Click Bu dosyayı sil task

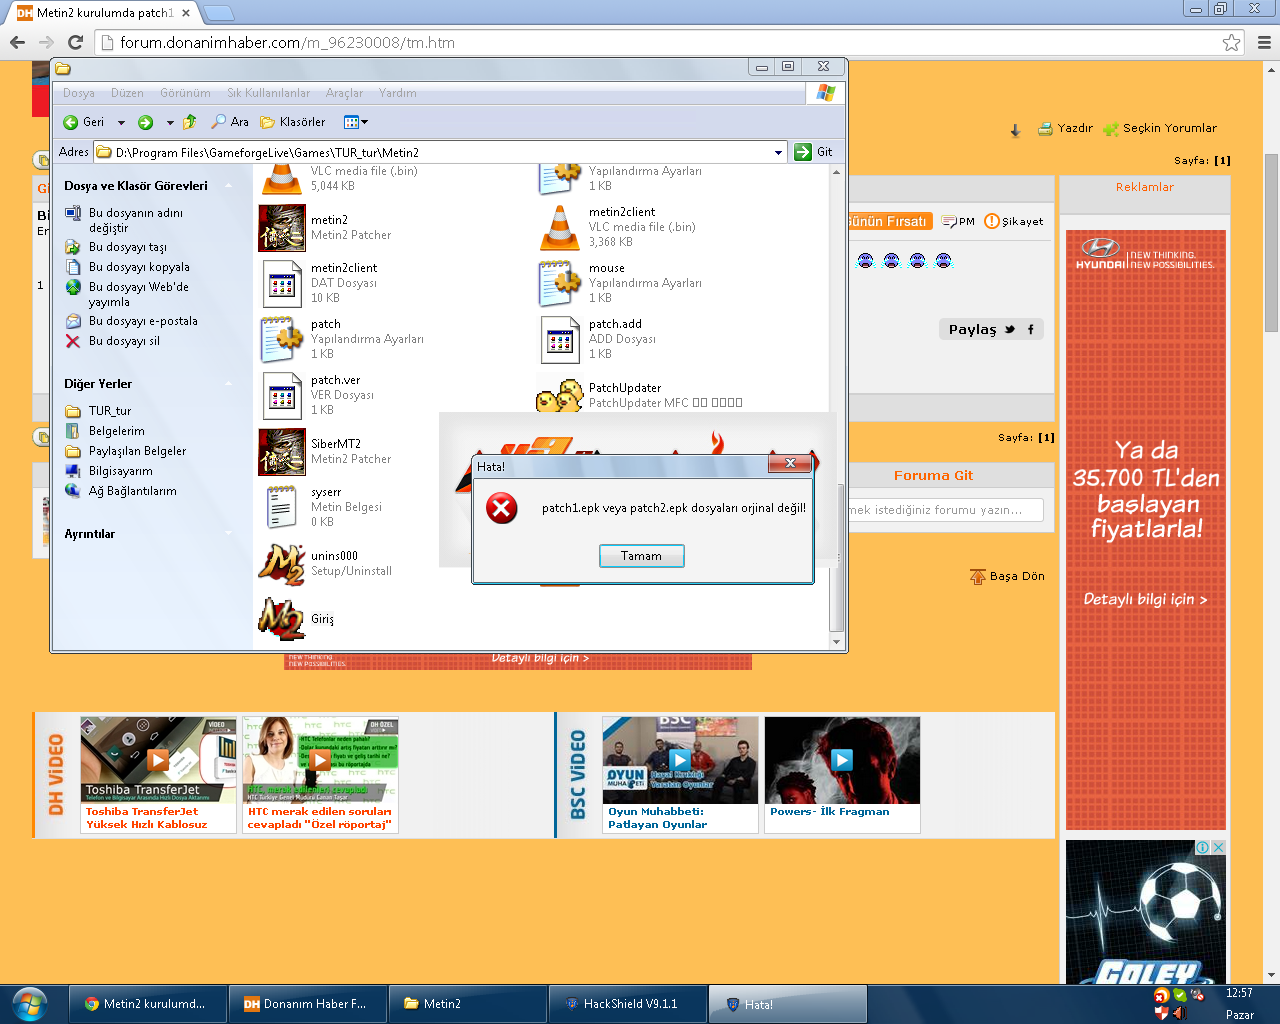(x=112, y=341)
